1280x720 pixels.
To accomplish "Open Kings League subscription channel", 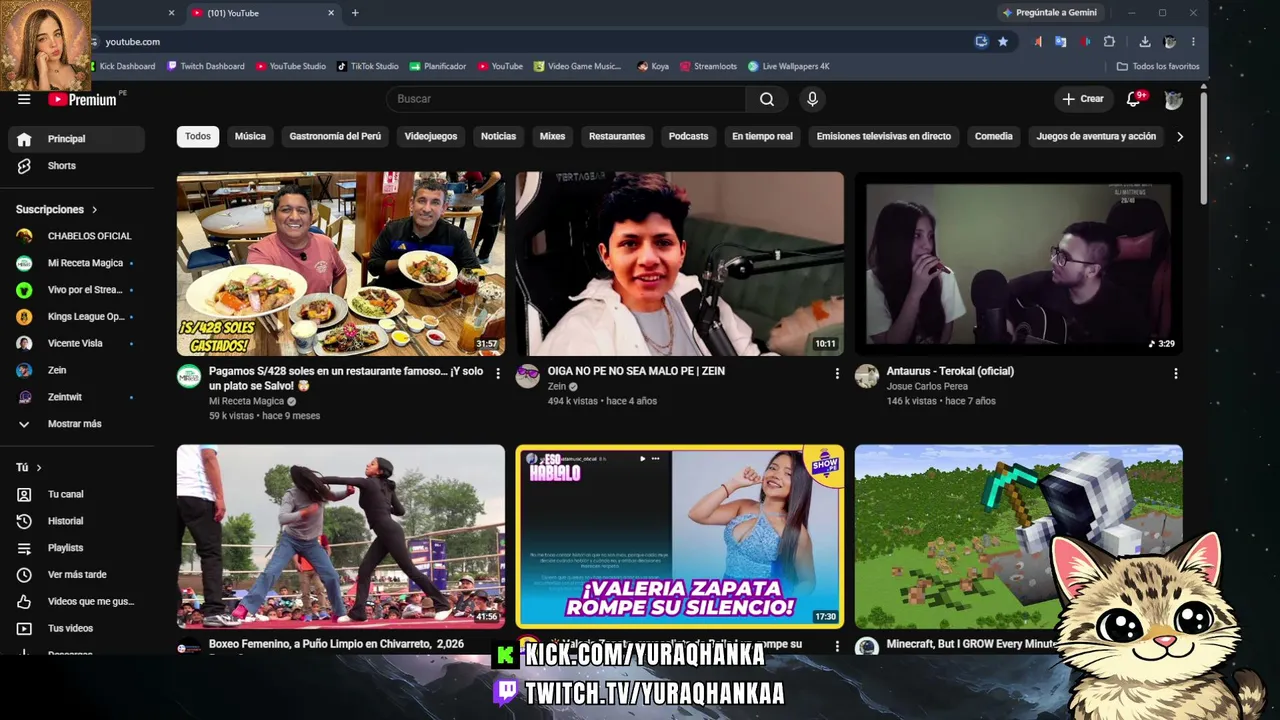I will click(x=76, y=317).
